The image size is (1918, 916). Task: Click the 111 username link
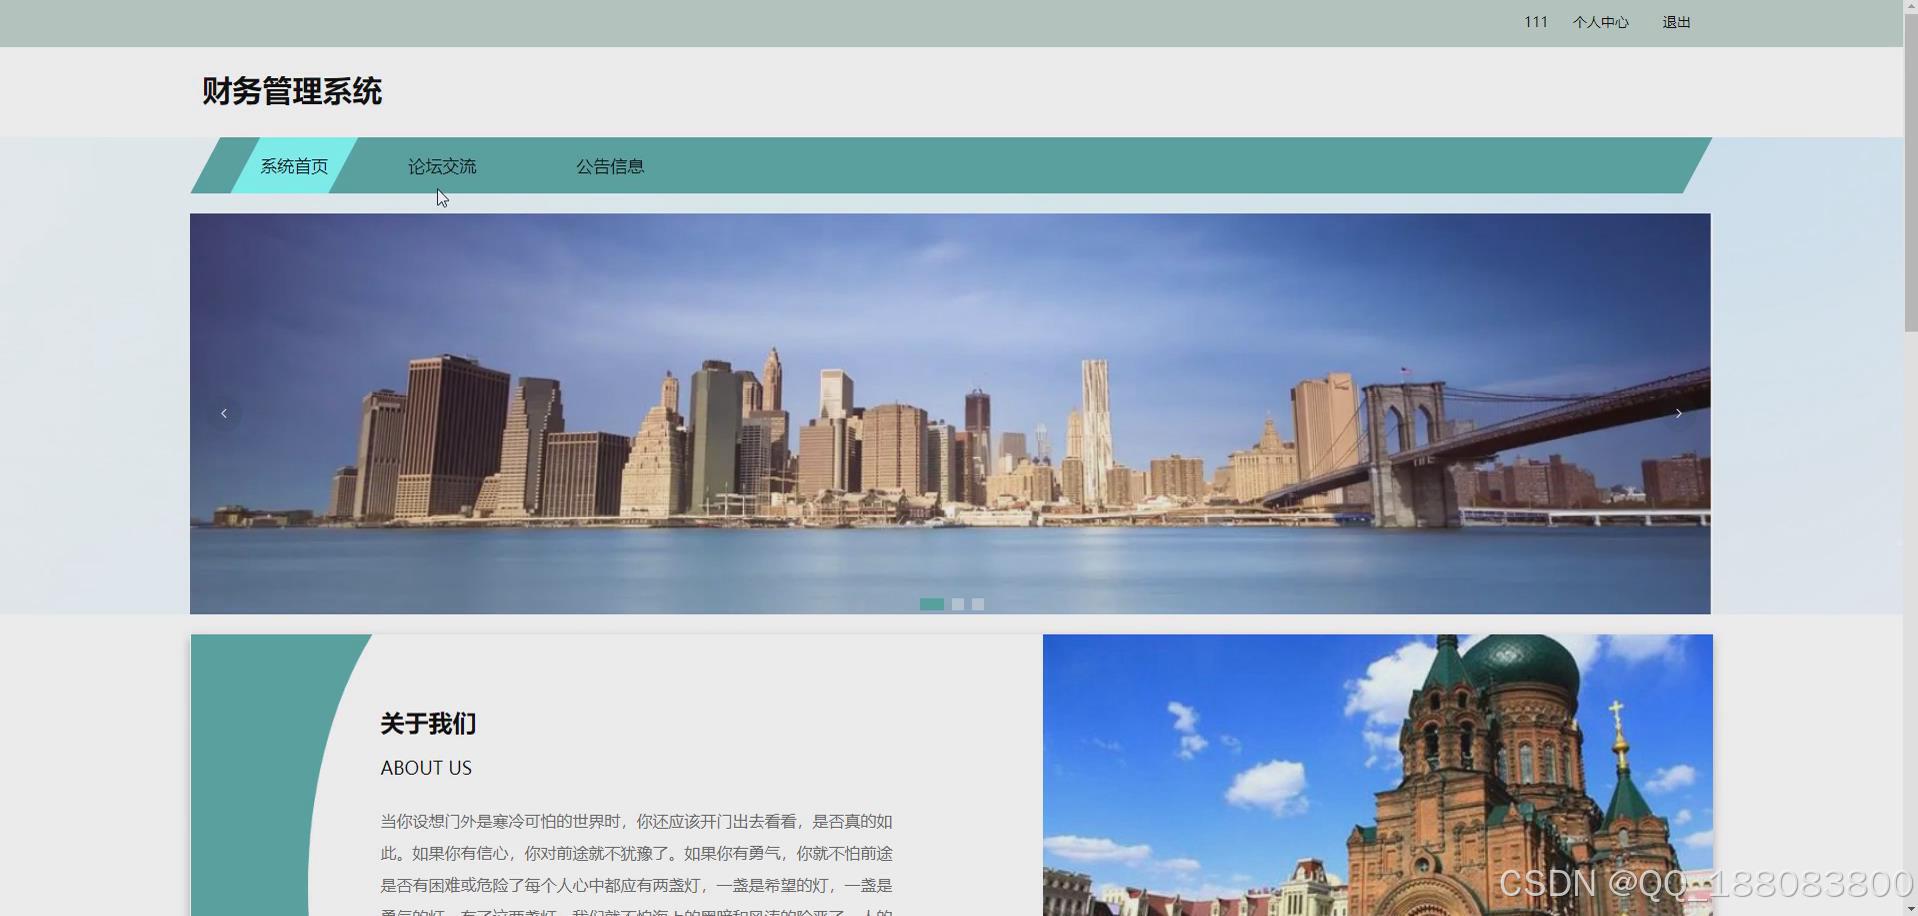click(1535, 21)
